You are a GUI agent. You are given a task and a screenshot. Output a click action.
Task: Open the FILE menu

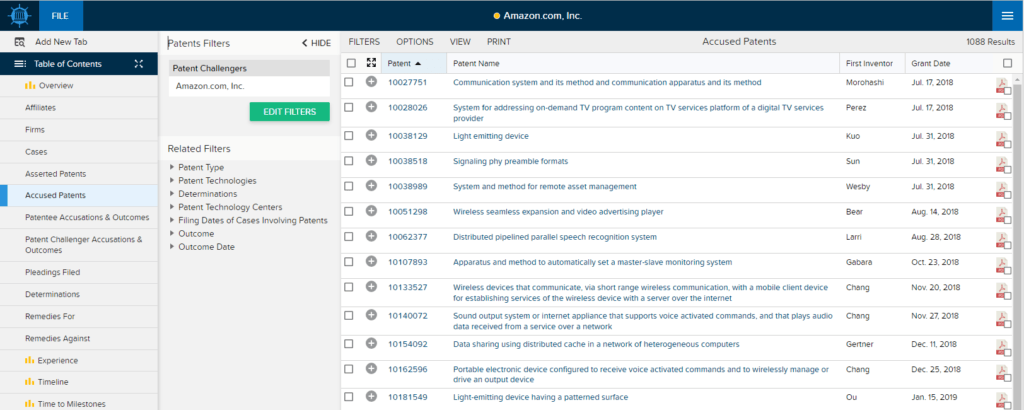[60, 16]
